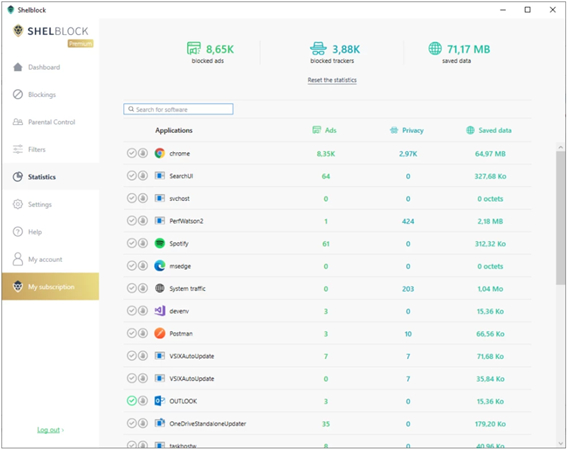The height and width of the screenshot is (450, 567).
Task: Click the blocked ads icon at top
Action: (x=193, y=48)
